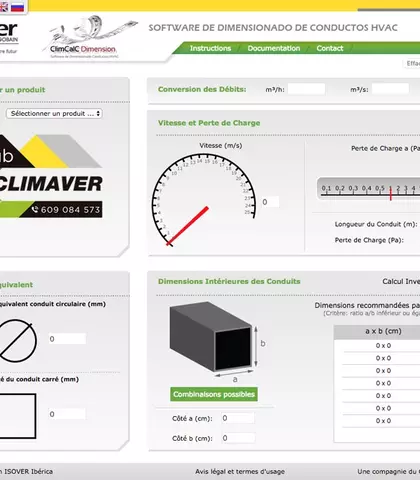The height and width of the screenshot is (480, 420).
Task: Click the last '0 x 0' table row
Action: (382, 421)
